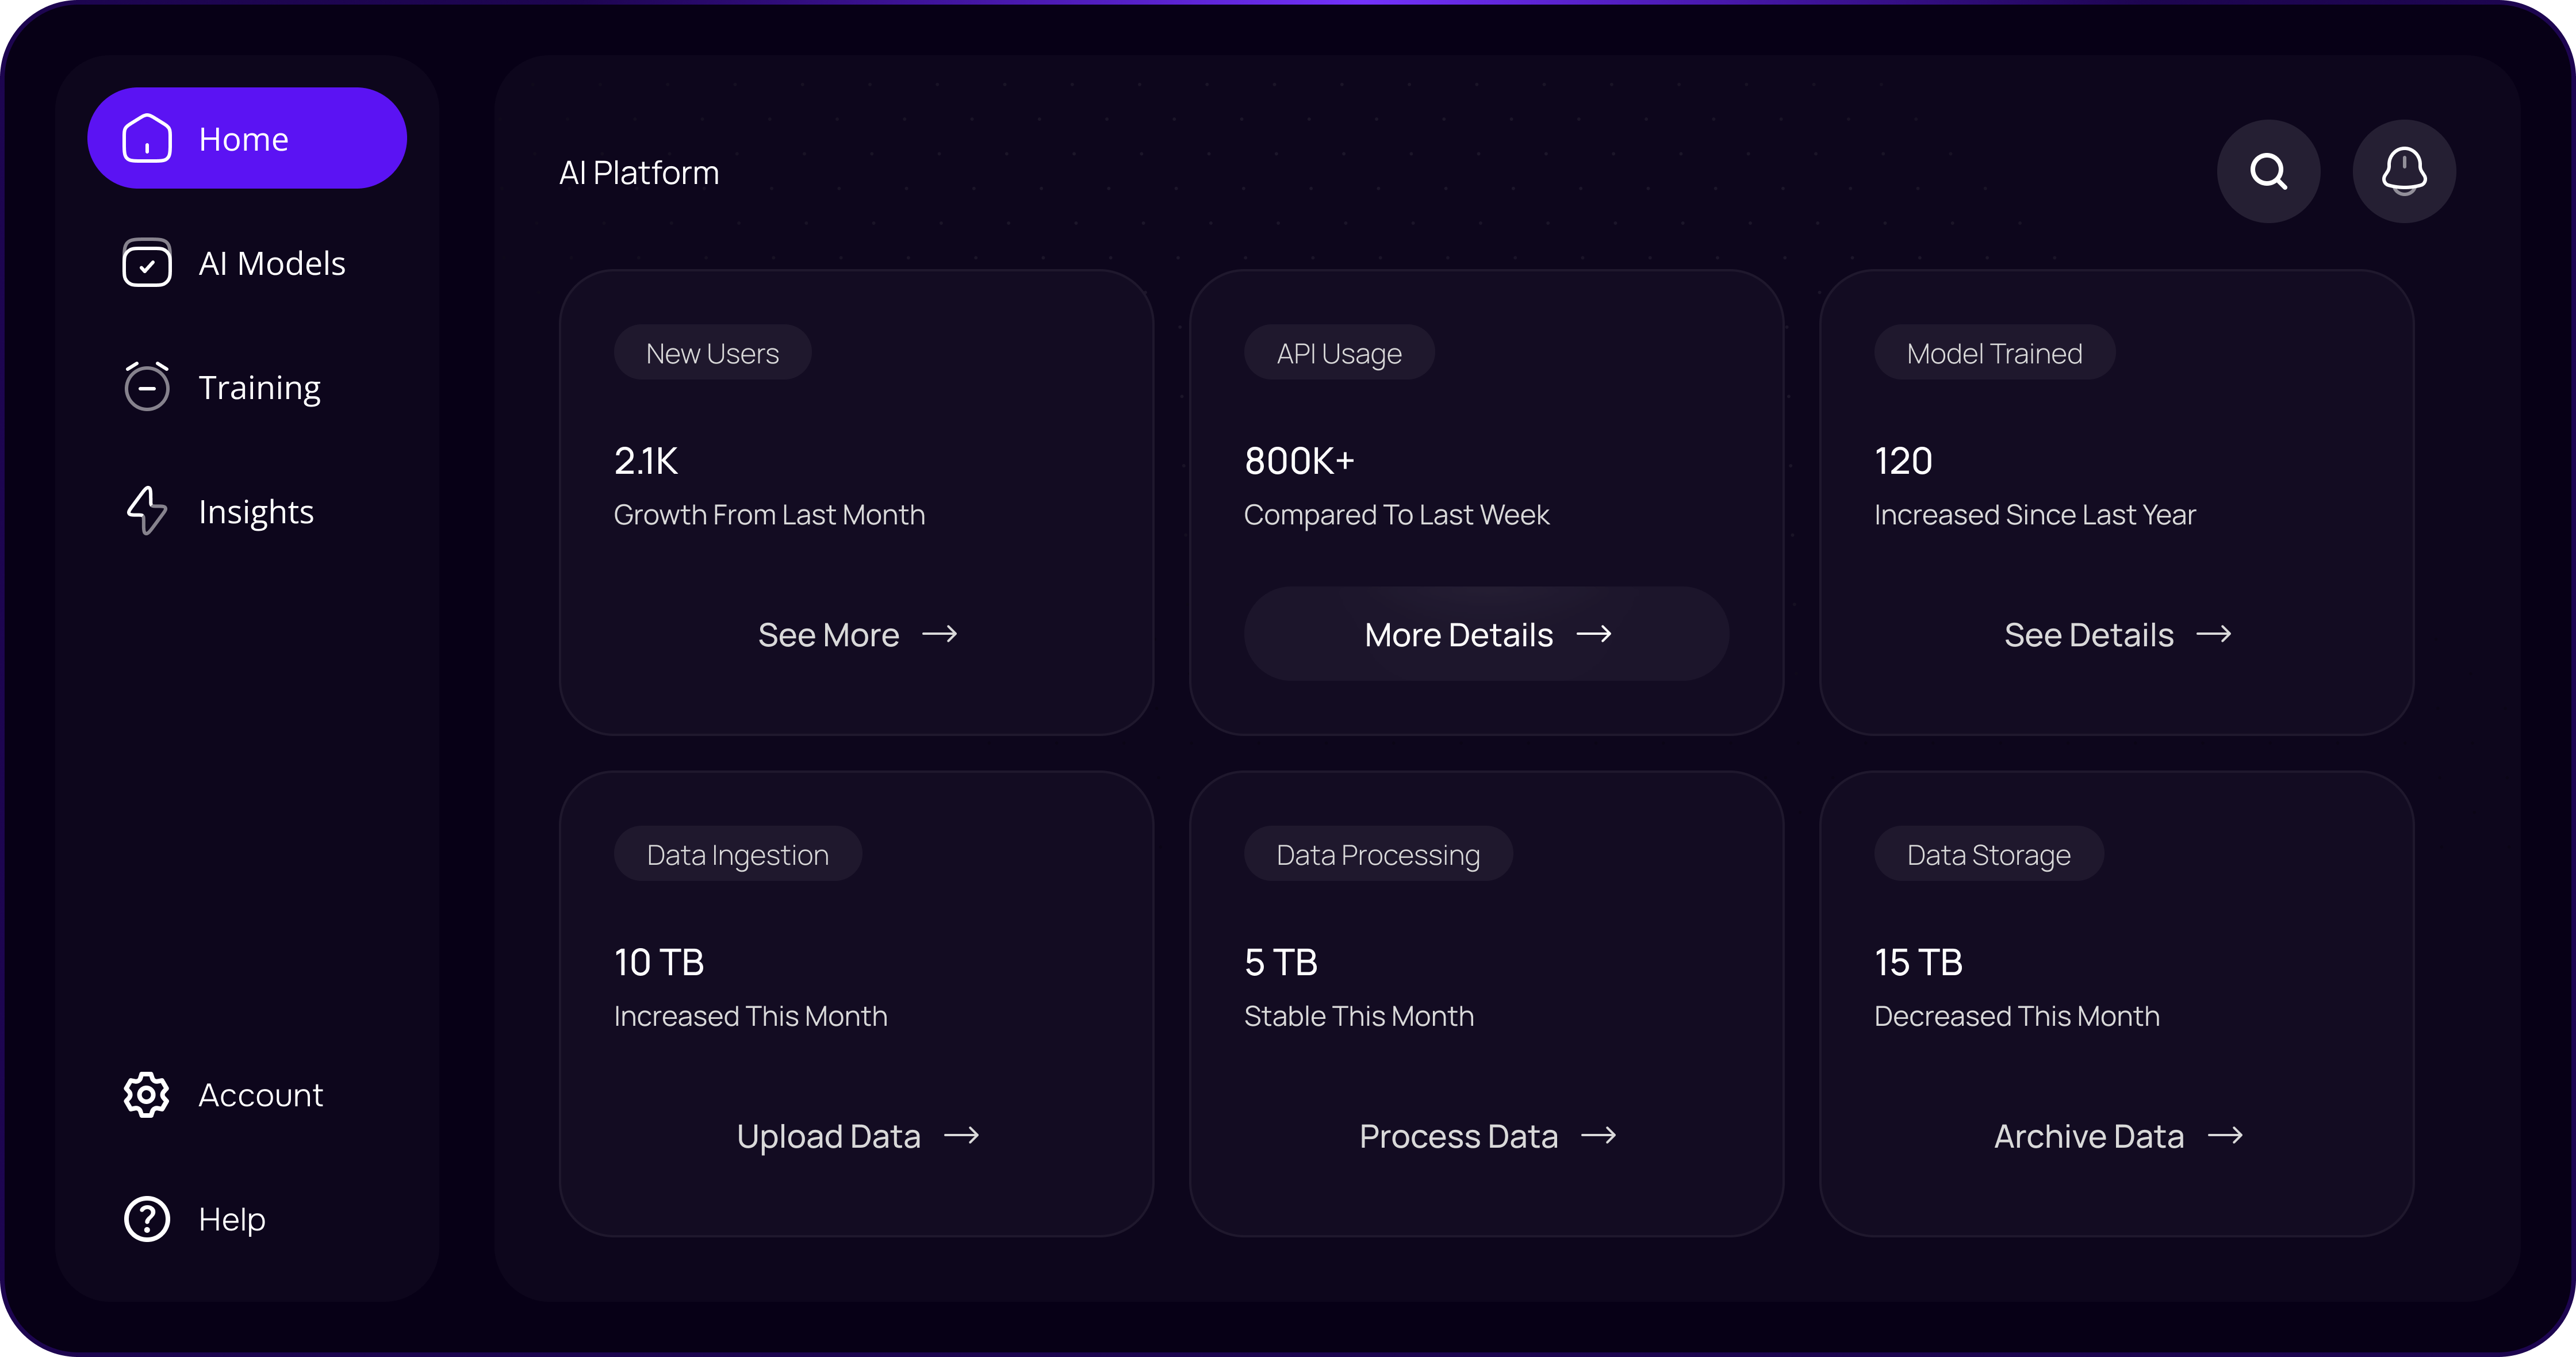Navigate to AI Models section
Image resolution: width=2576 pixels, height=1357 pixels.
pos(272,262)
